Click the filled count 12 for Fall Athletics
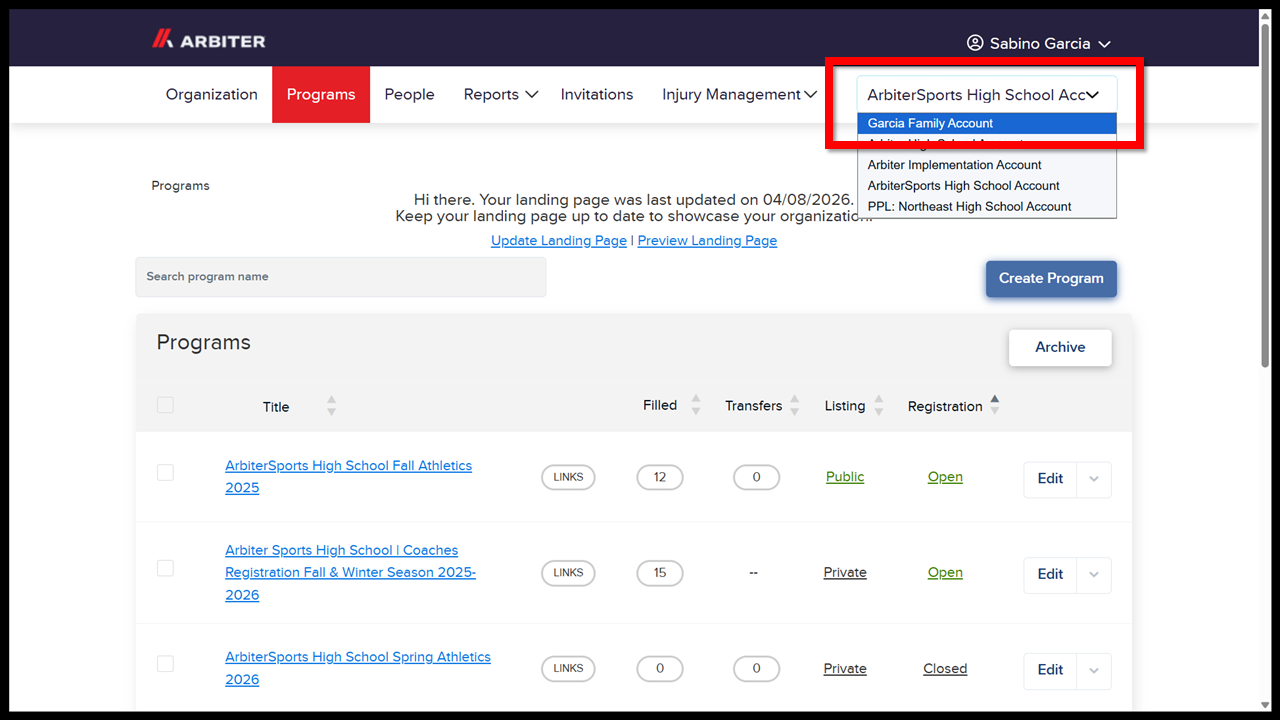 (660, 477)
